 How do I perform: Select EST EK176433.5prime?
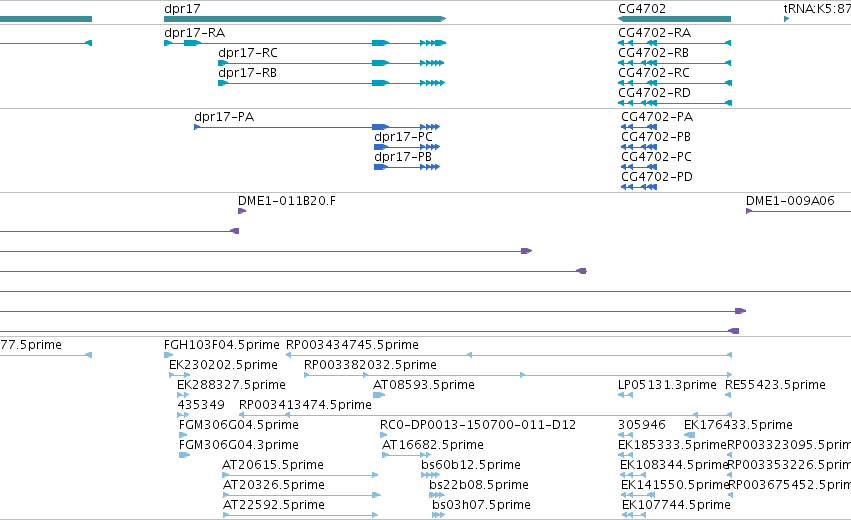click(x=689, y=435)
